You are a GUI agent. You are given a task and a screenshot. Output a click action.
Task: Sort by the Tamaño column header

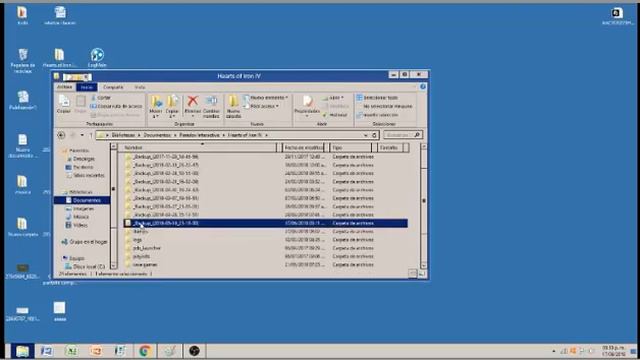tap(390, 147)
